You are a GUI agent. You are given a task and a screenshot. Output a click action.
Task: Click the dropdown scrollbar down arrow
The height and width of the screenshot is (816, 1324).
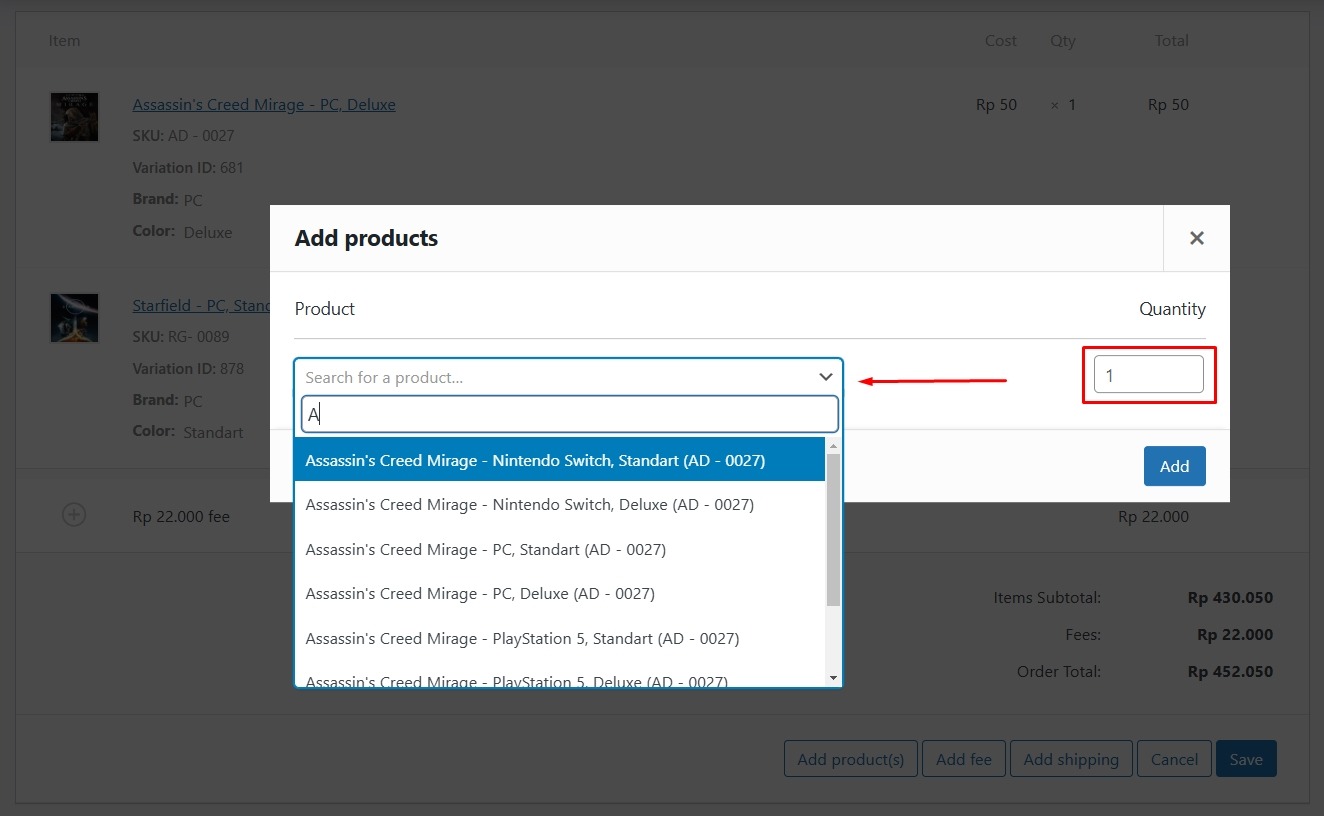(834, 678)
